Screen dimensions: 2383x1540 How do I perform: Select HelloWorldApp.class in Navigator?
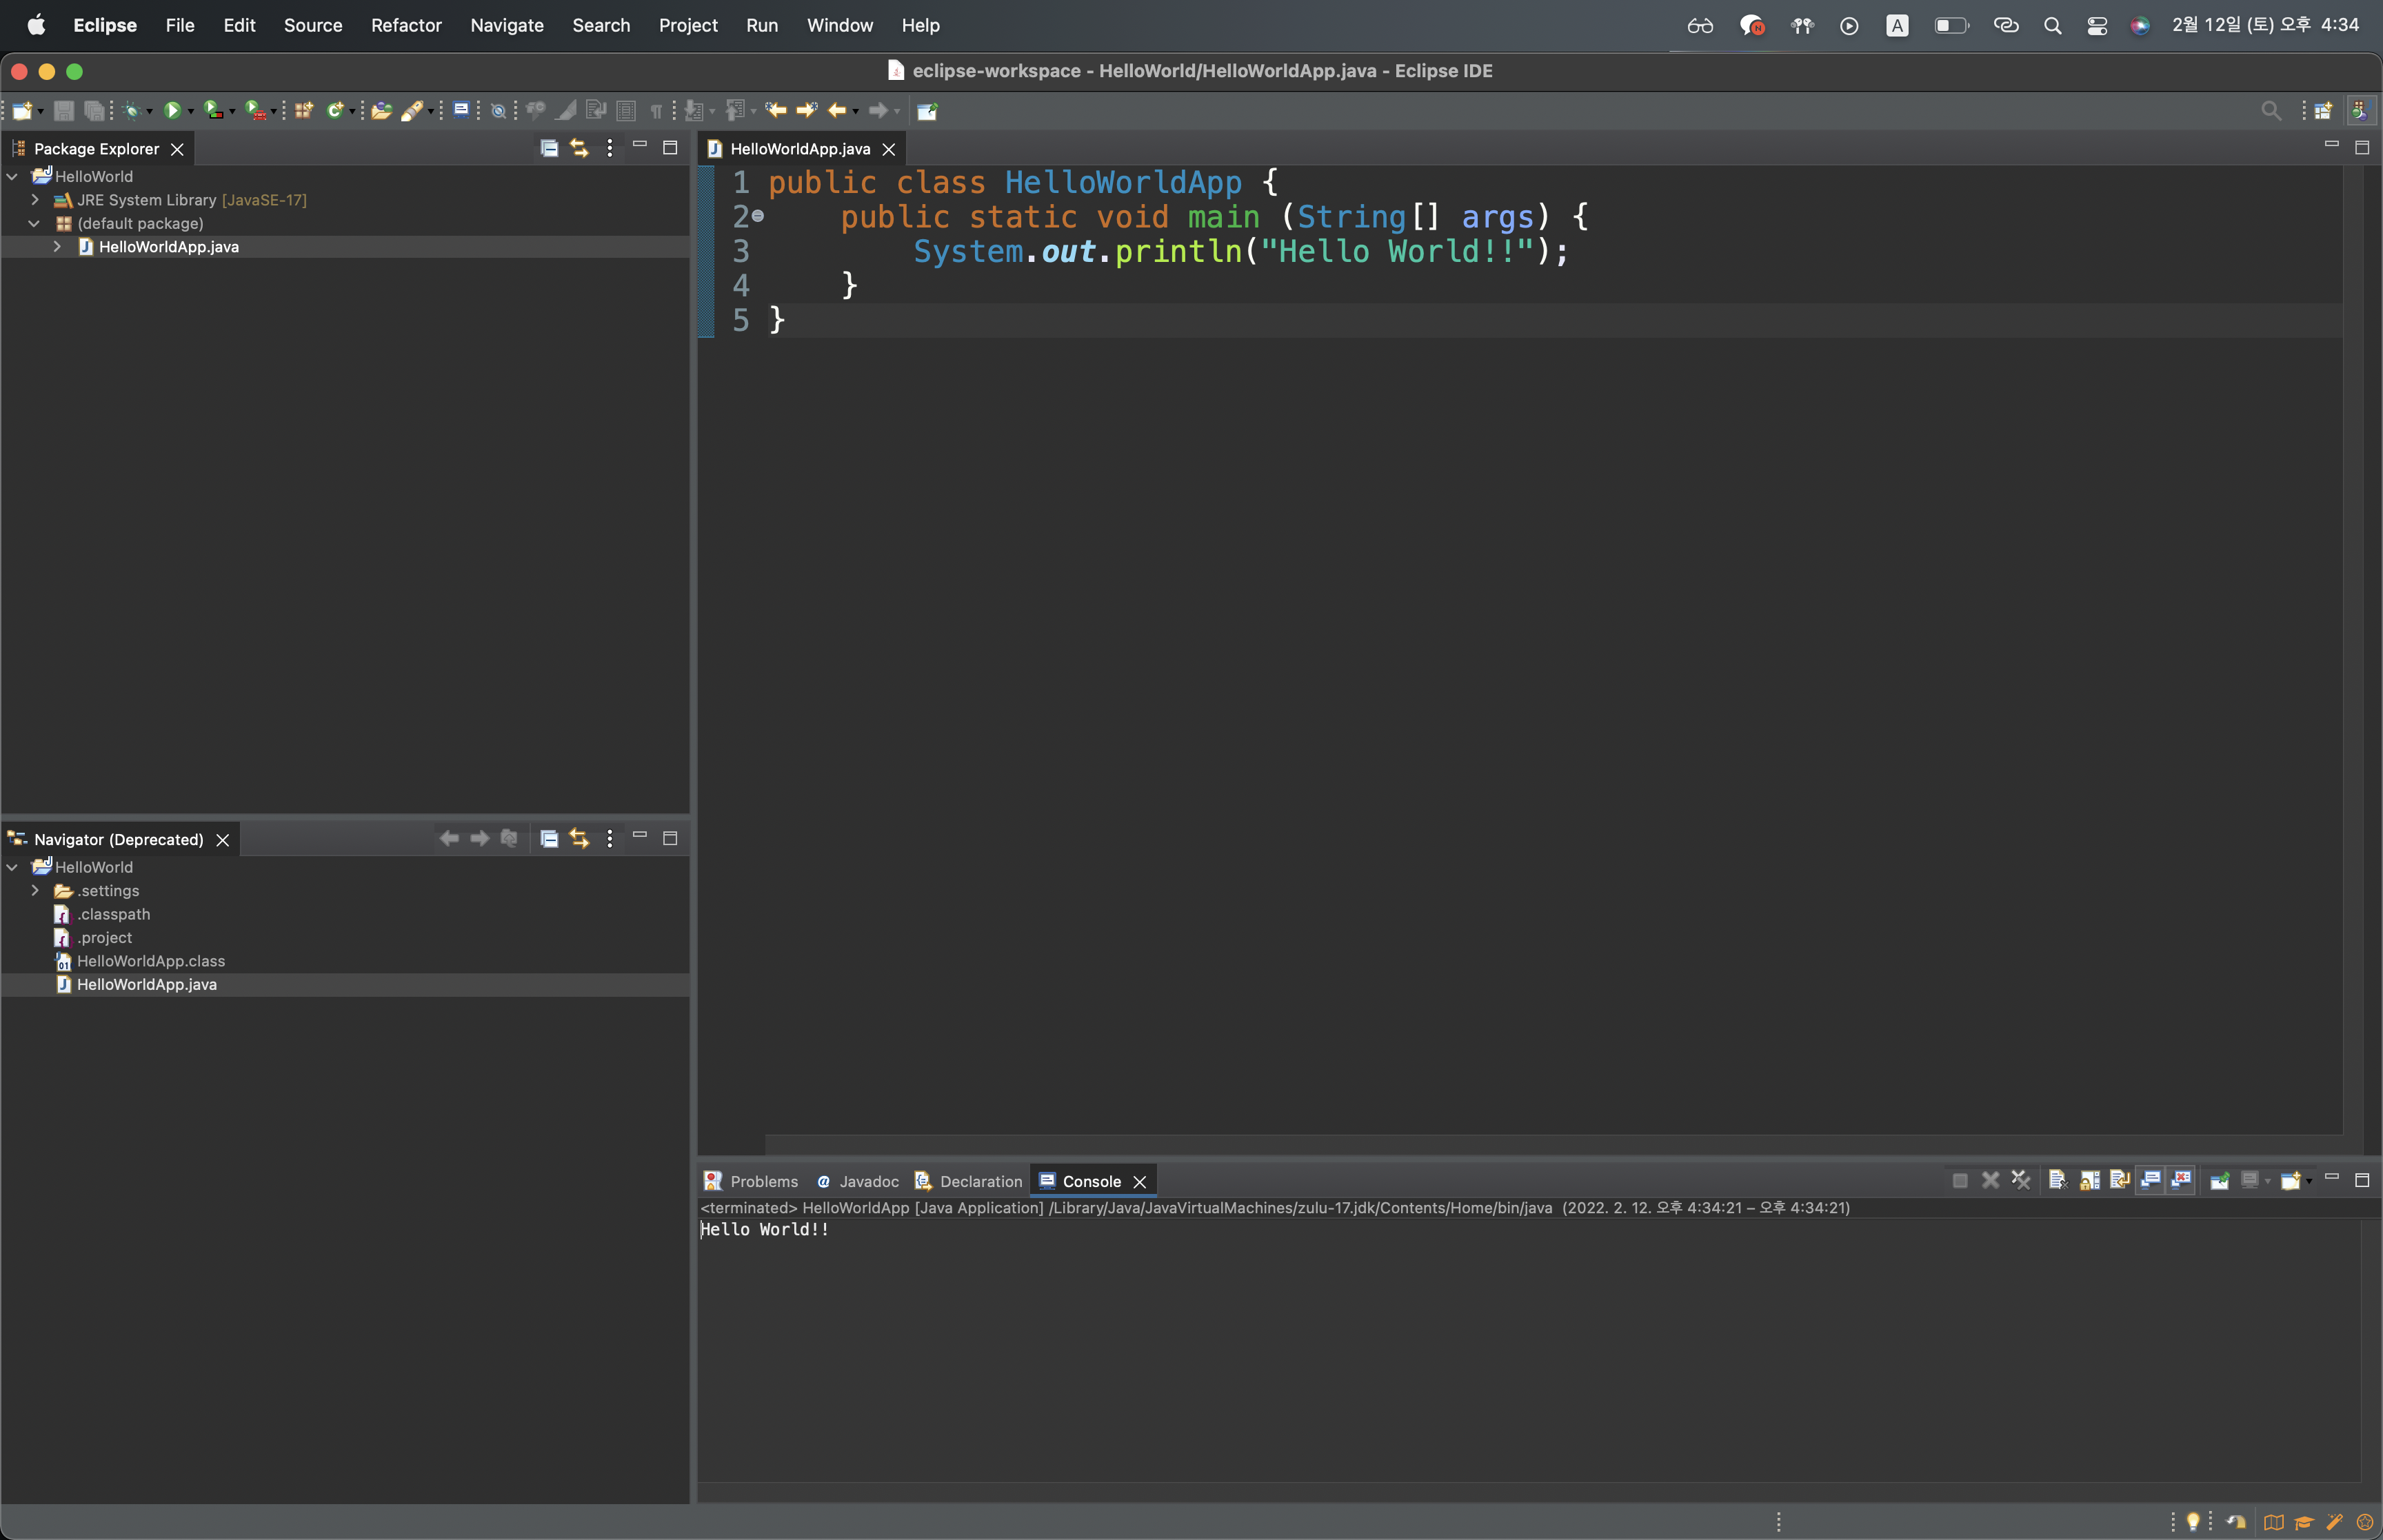[151, 961]
